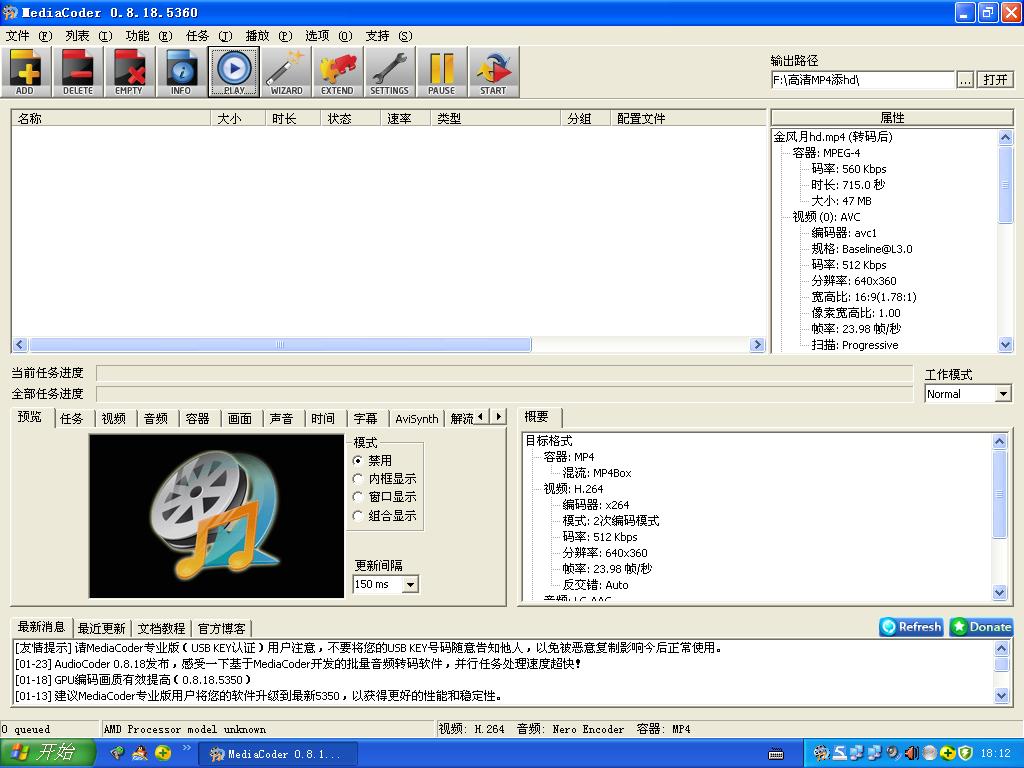This screenshot has height=768, width=1024.
Task: Open the 任务 (T) menu
Action: coord(209,36)
